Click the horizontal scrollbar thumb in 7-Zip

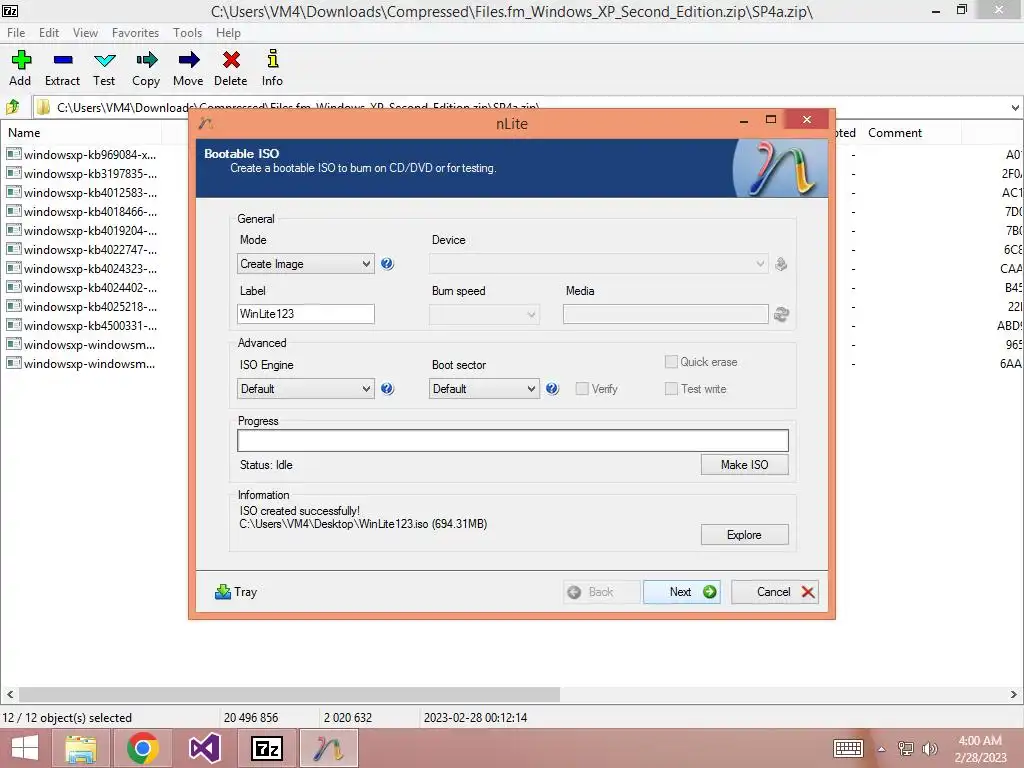click(289, 694)
